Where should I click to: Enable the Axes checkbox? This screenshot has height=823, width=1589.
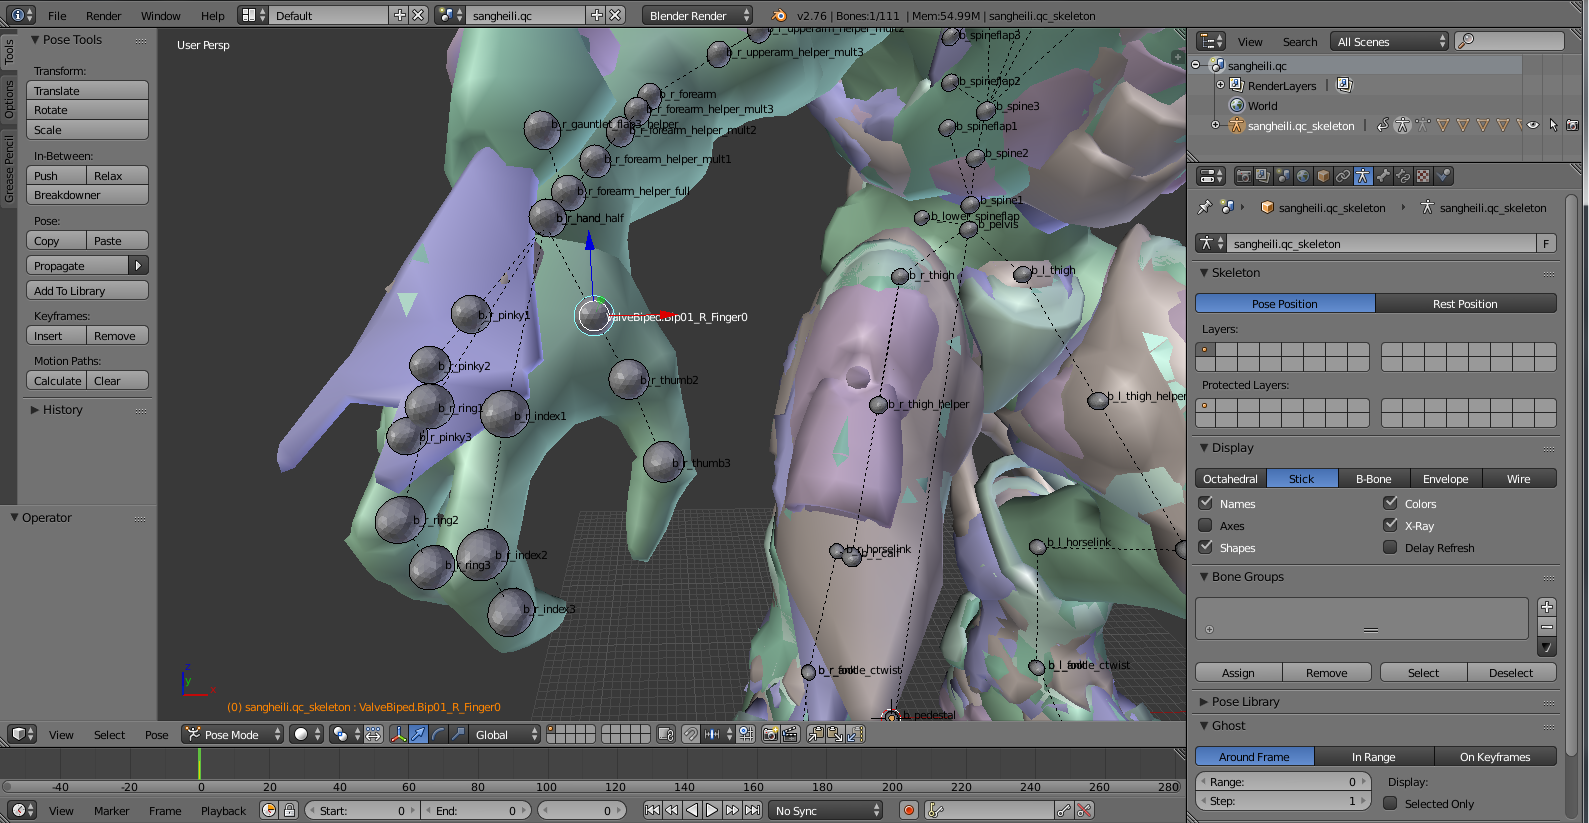(x=1206, y=525)
